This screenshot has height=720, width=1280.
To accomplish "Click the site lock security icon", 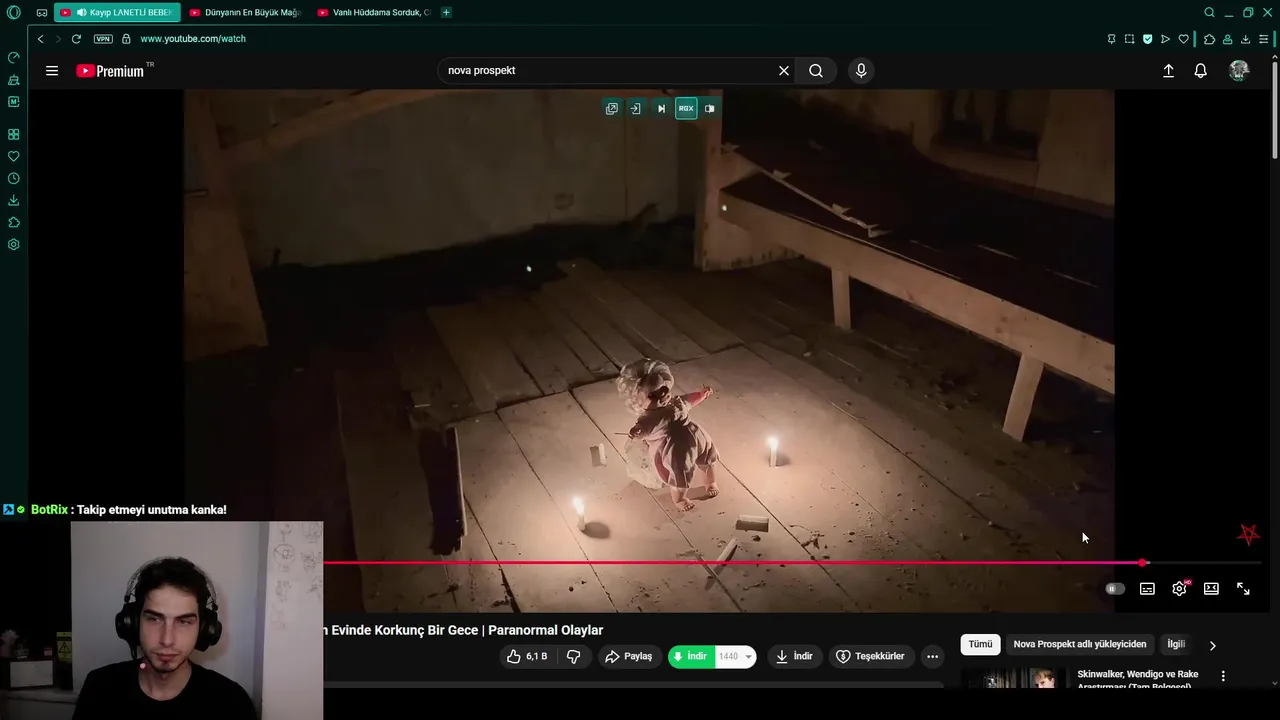I will pyautogui.click(x=126, y=39).
